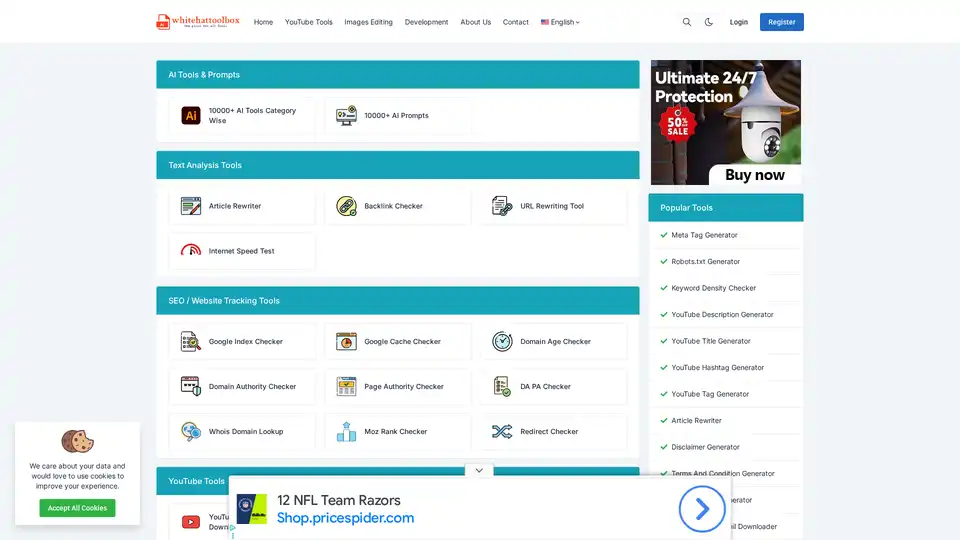Click the Backlink Checker icon
Viewport: 960px width, 540px height.
(346, 206)
